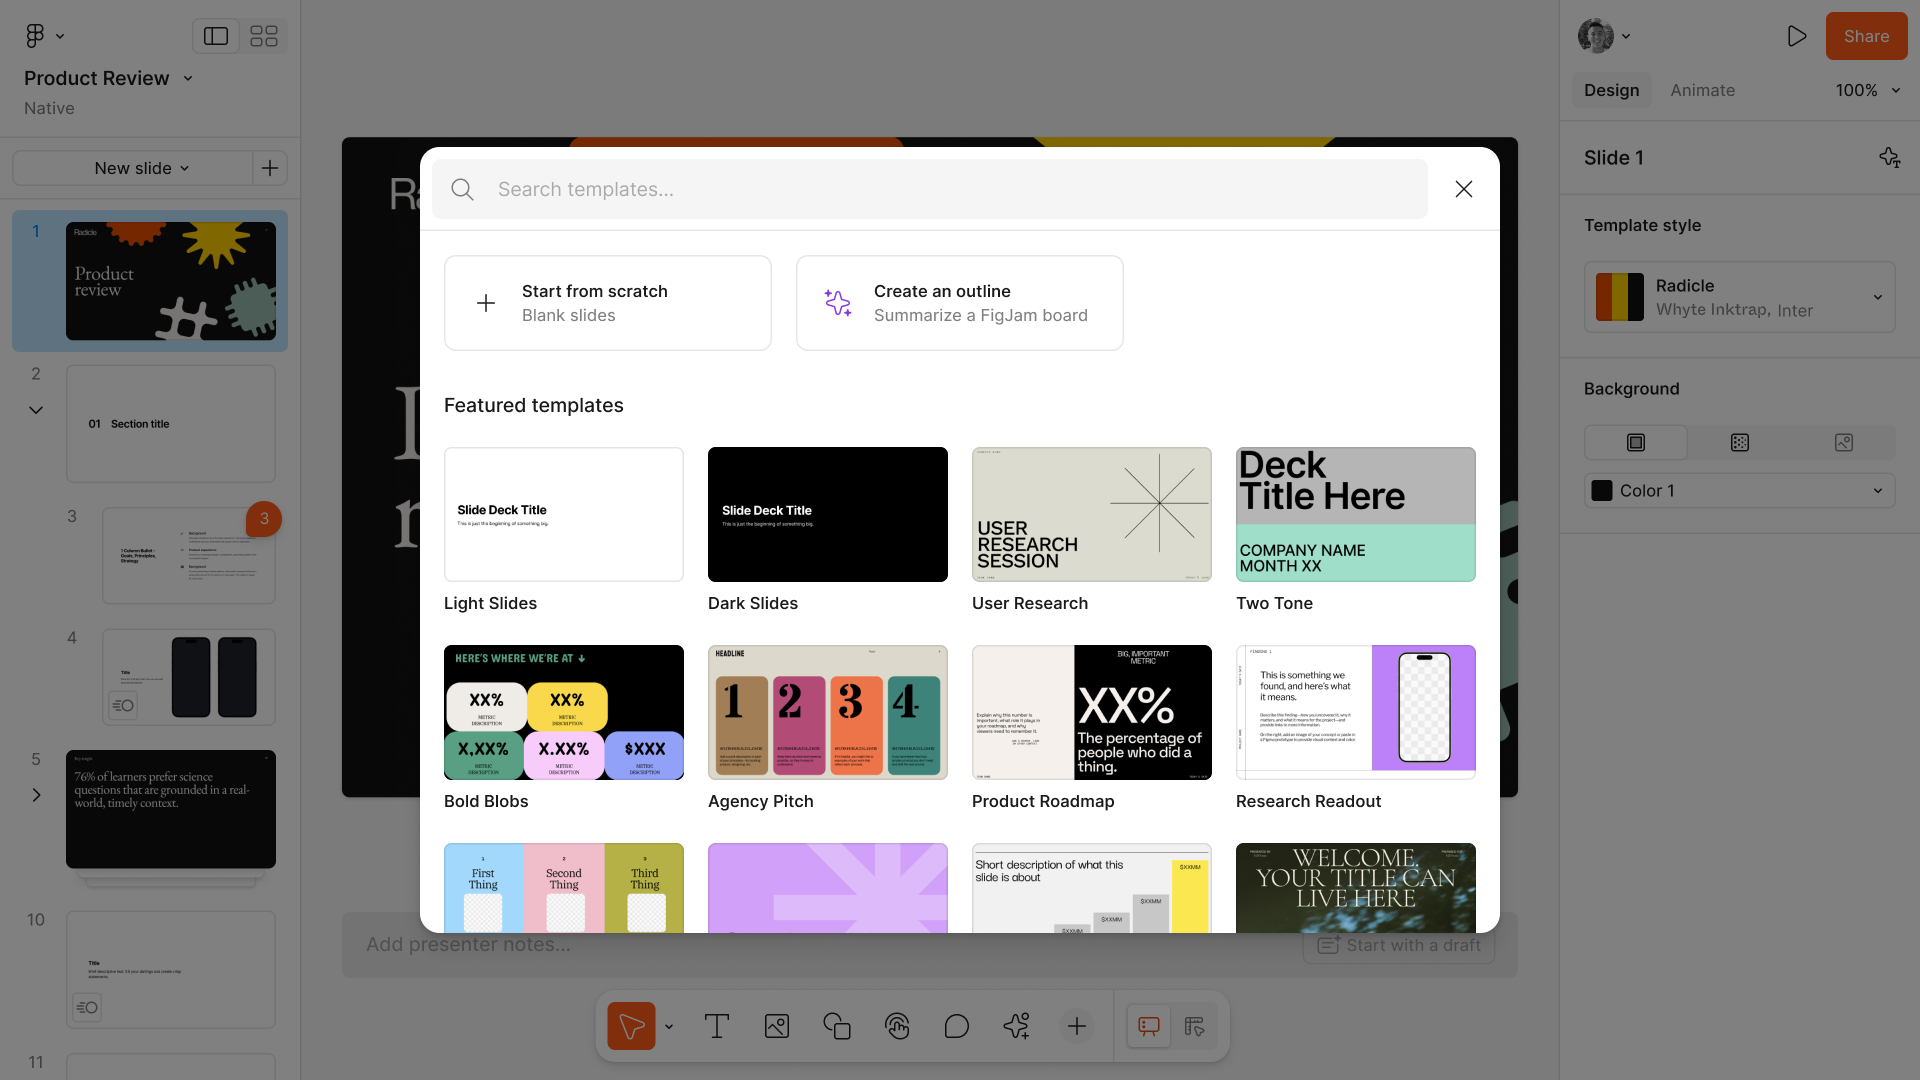The height and width of the screenshot is (1080, 1920).
Task: Switch to single slide view
Action: [216, 36]
